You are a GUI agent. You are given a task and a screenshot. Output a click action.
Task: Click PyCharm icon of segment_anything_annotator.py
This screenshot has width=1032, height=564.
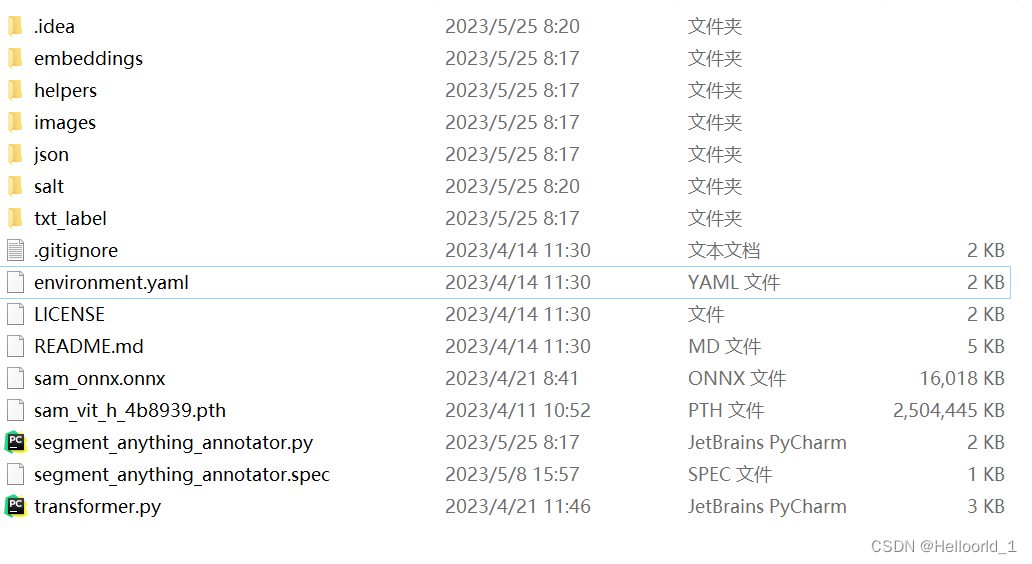click(16, 442)
